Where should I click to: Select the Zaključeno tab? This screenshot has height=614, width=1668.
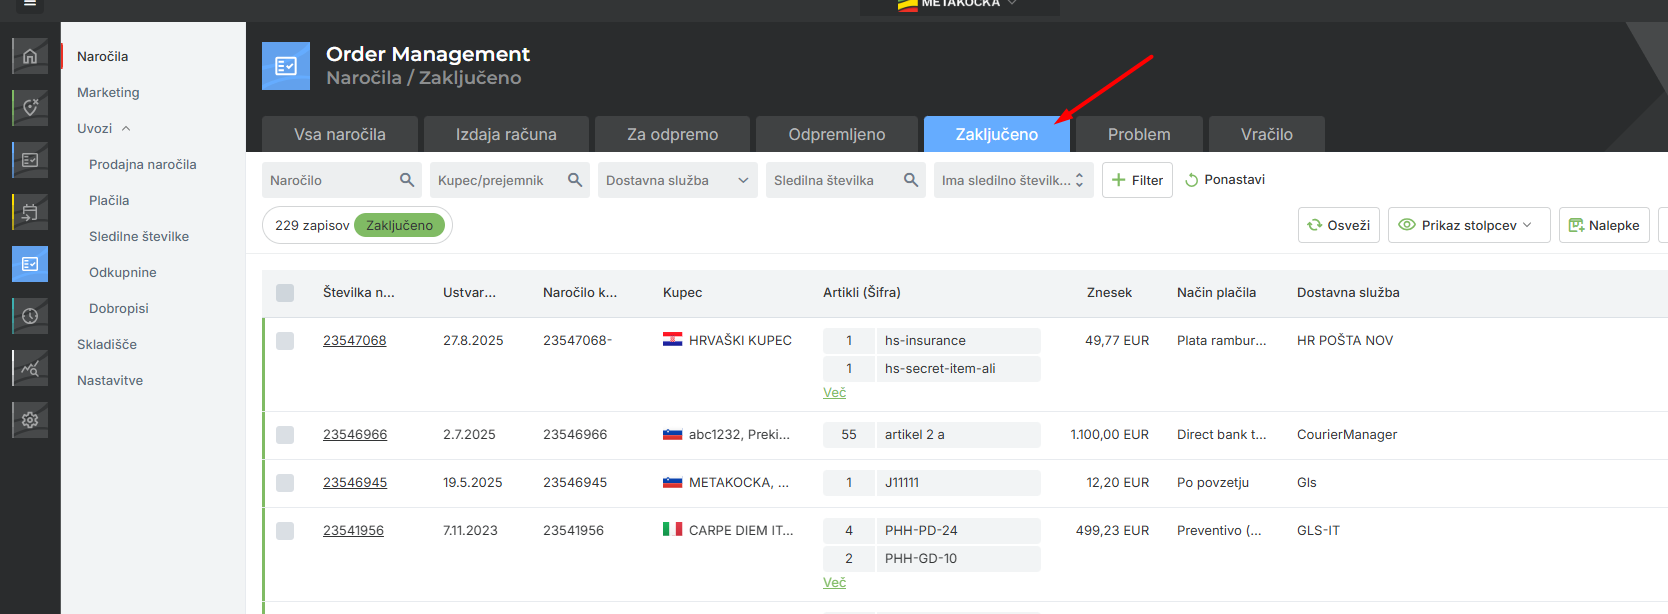(997, 134)
